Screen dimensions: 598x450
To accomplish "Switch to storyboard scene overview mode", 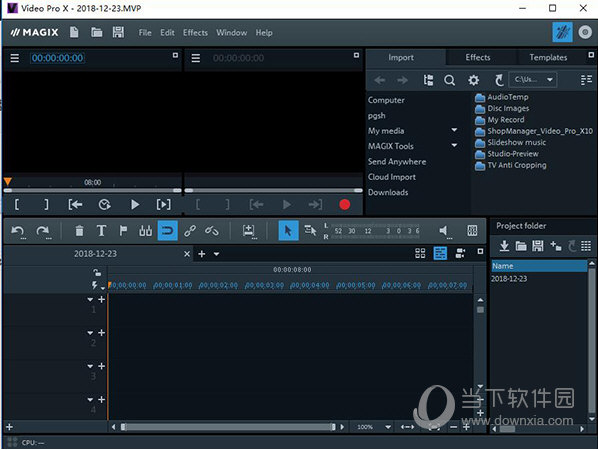I will (420, 253).
